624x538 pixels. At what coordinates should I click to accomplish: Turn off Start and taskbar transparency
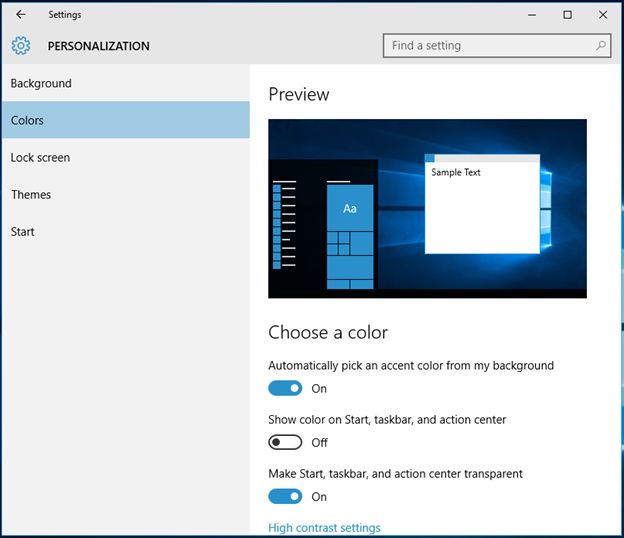click(x=285, y=496)
